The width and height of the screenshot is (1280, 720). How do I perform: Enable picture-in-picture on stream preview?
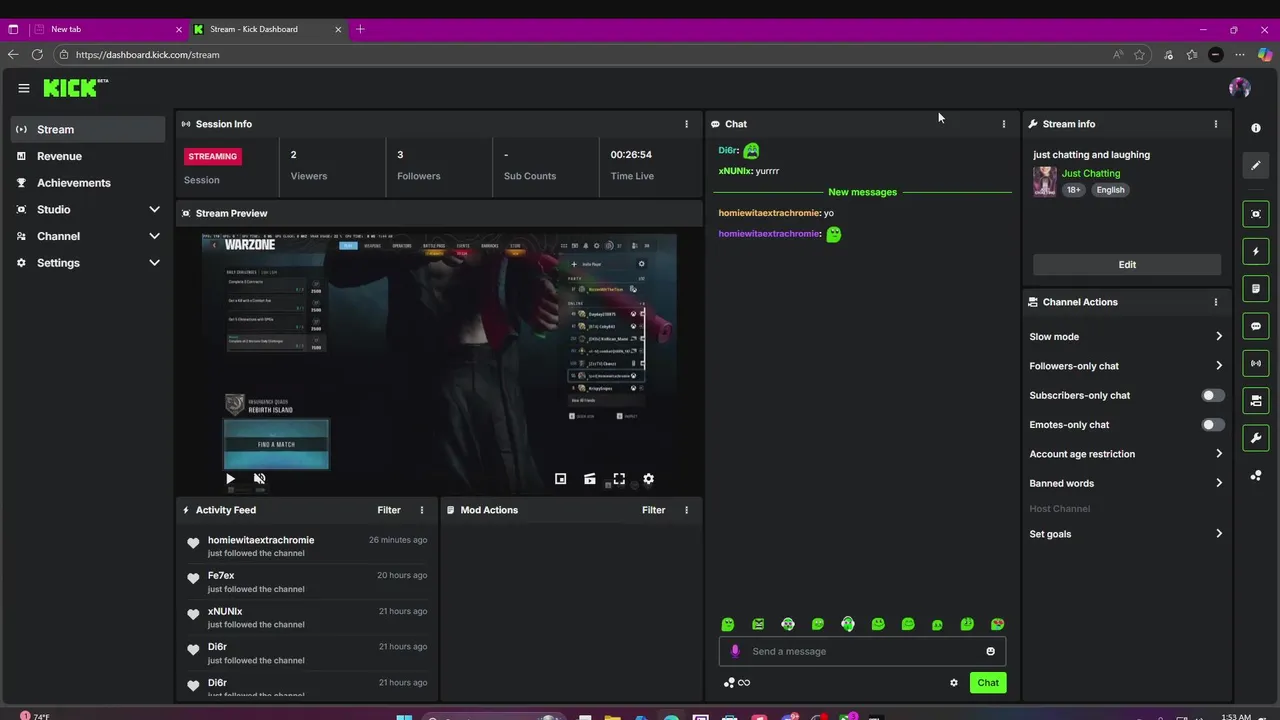561,479
